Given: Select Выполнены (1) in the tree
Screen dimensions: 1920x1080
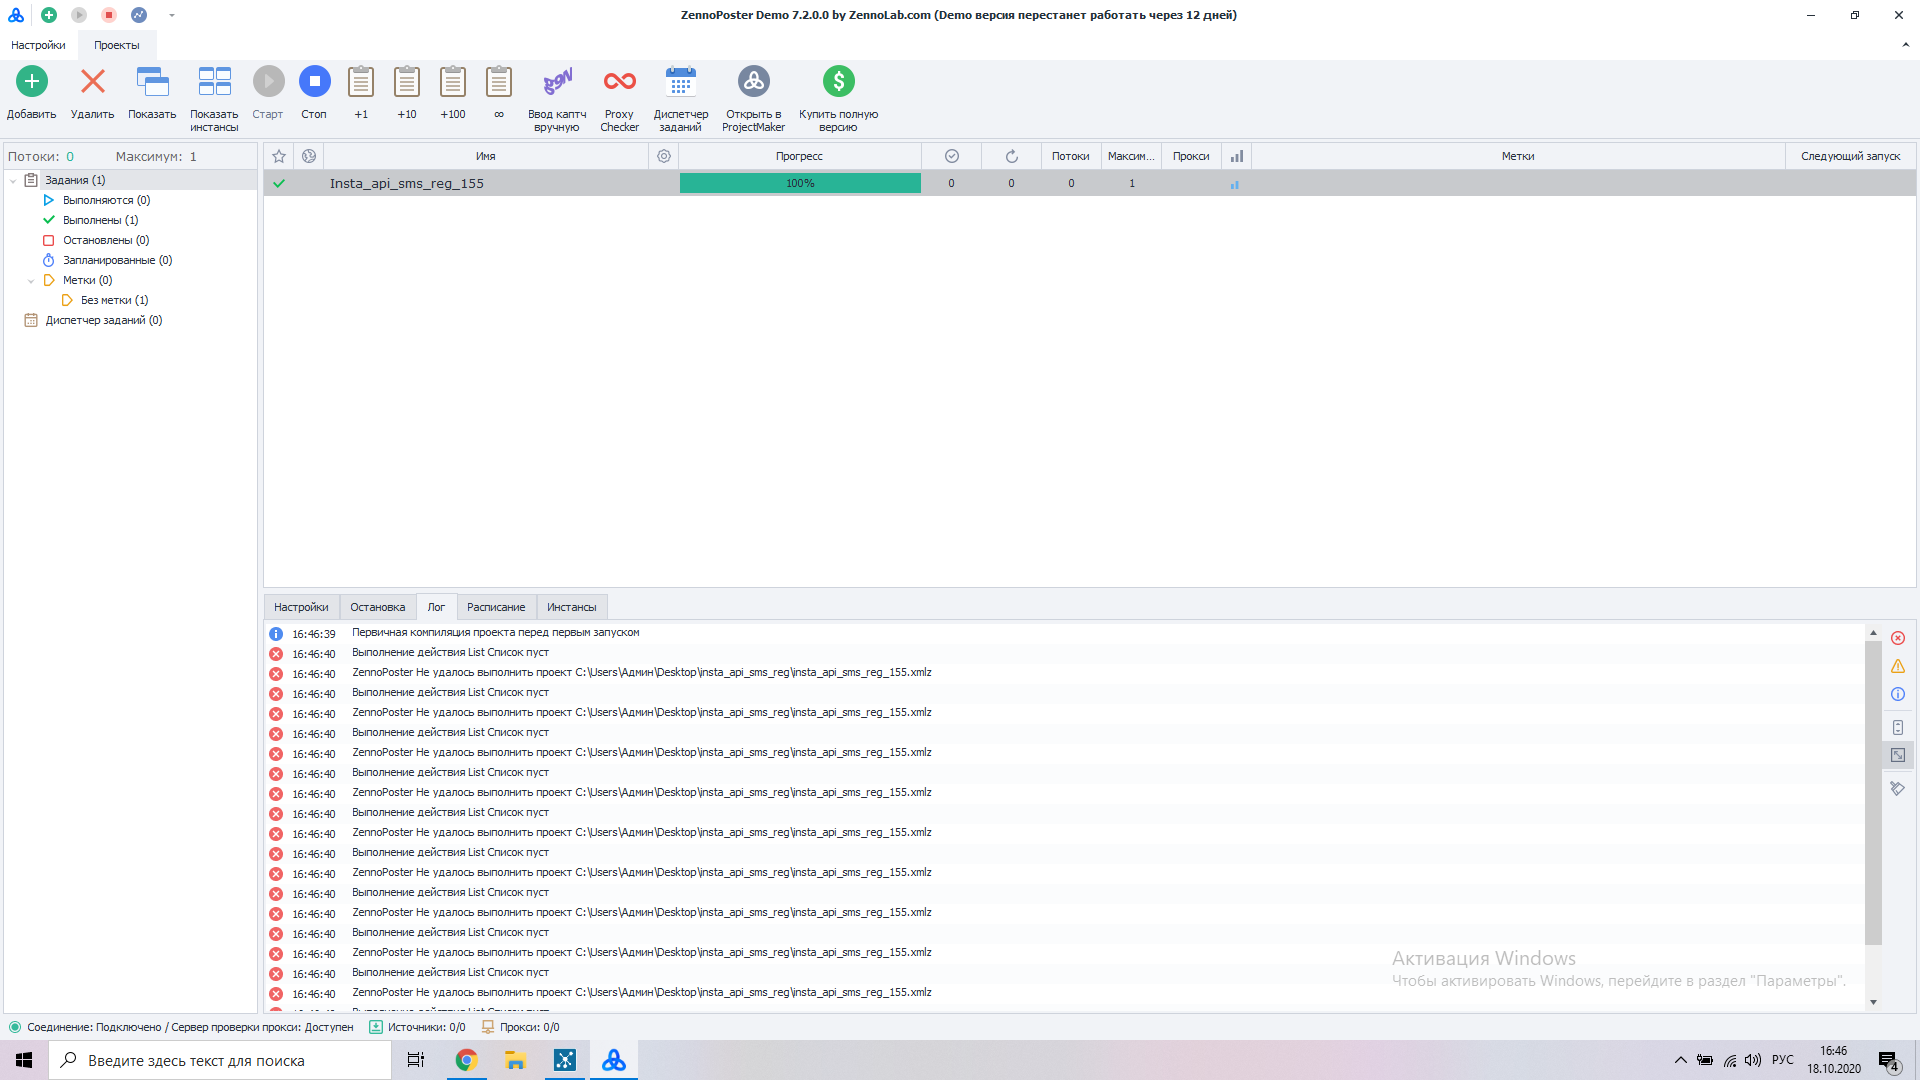Looking at the screenshot, I should tap(100, 220).
